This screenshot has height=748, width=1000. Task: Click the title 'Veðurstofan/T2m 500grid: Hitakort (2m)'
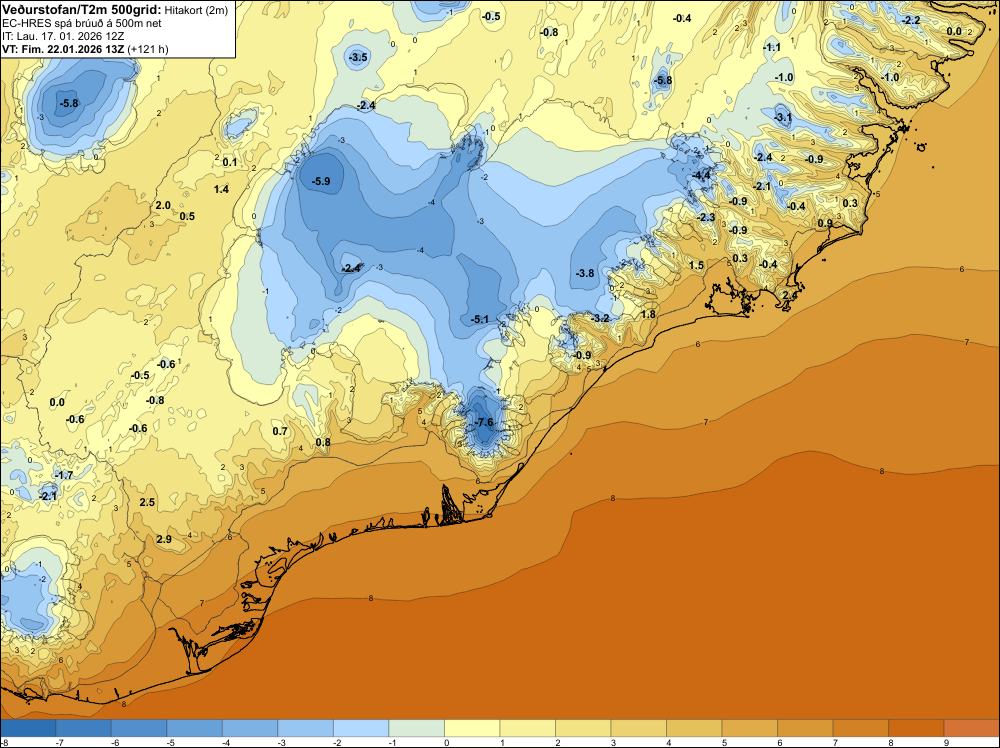click(115, 10)
